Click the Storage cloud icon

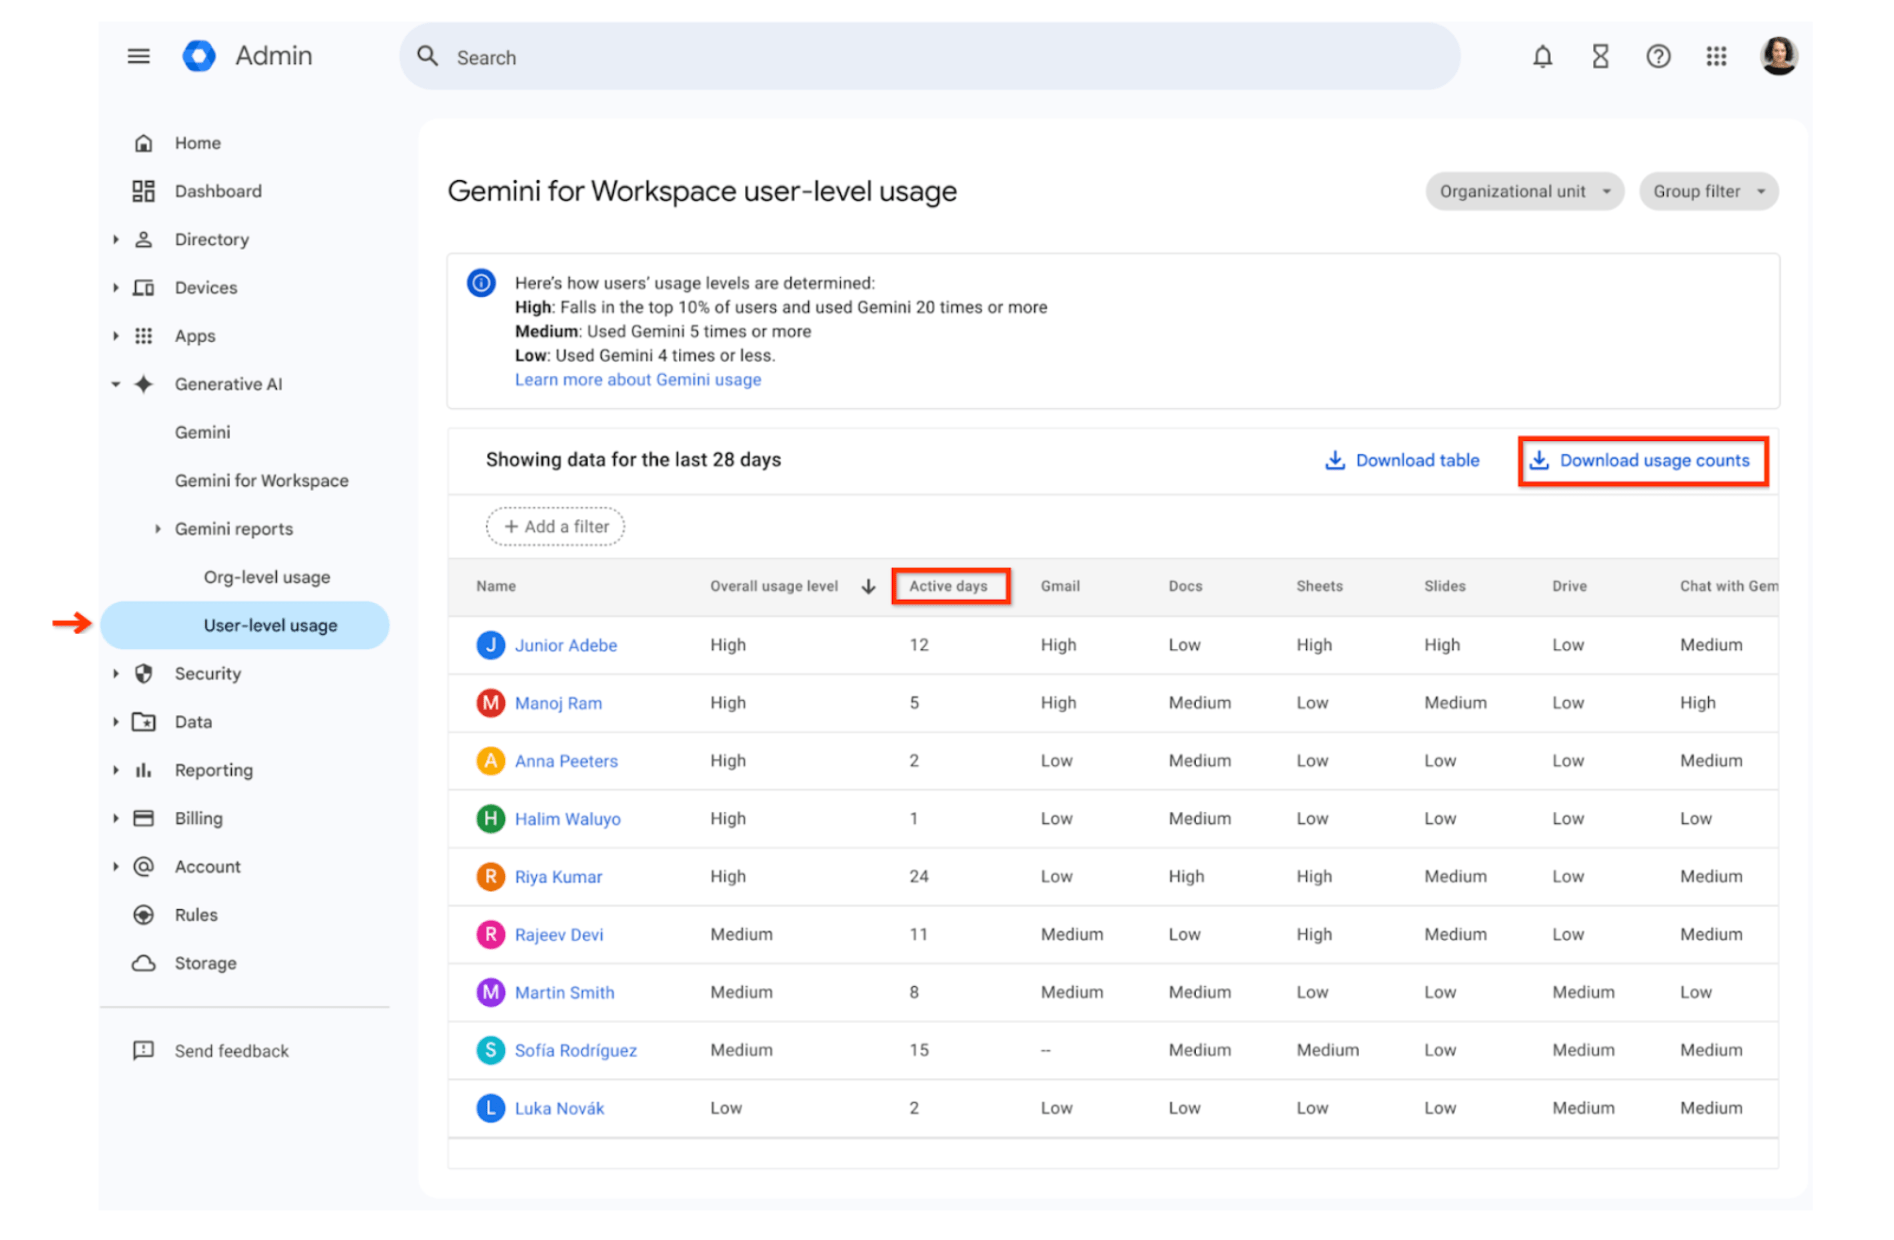144,963
